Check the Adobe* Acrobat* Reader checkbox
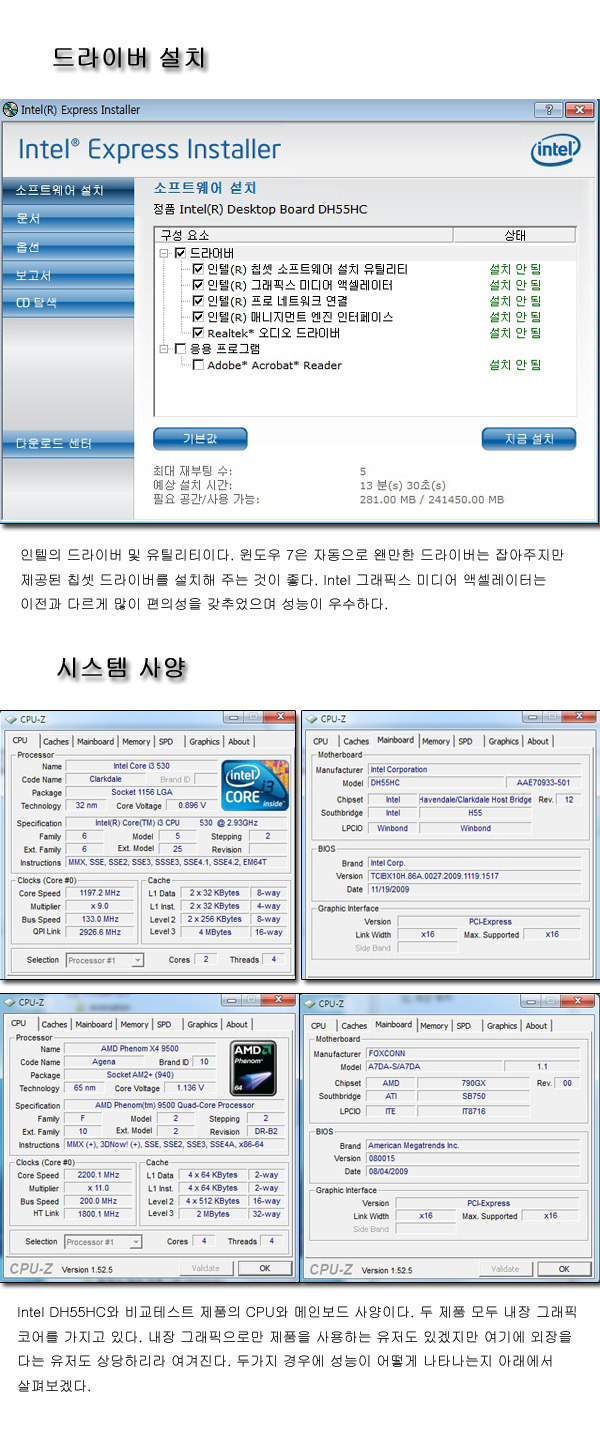This screenshot has height=1450, width=600. point(199,365)
